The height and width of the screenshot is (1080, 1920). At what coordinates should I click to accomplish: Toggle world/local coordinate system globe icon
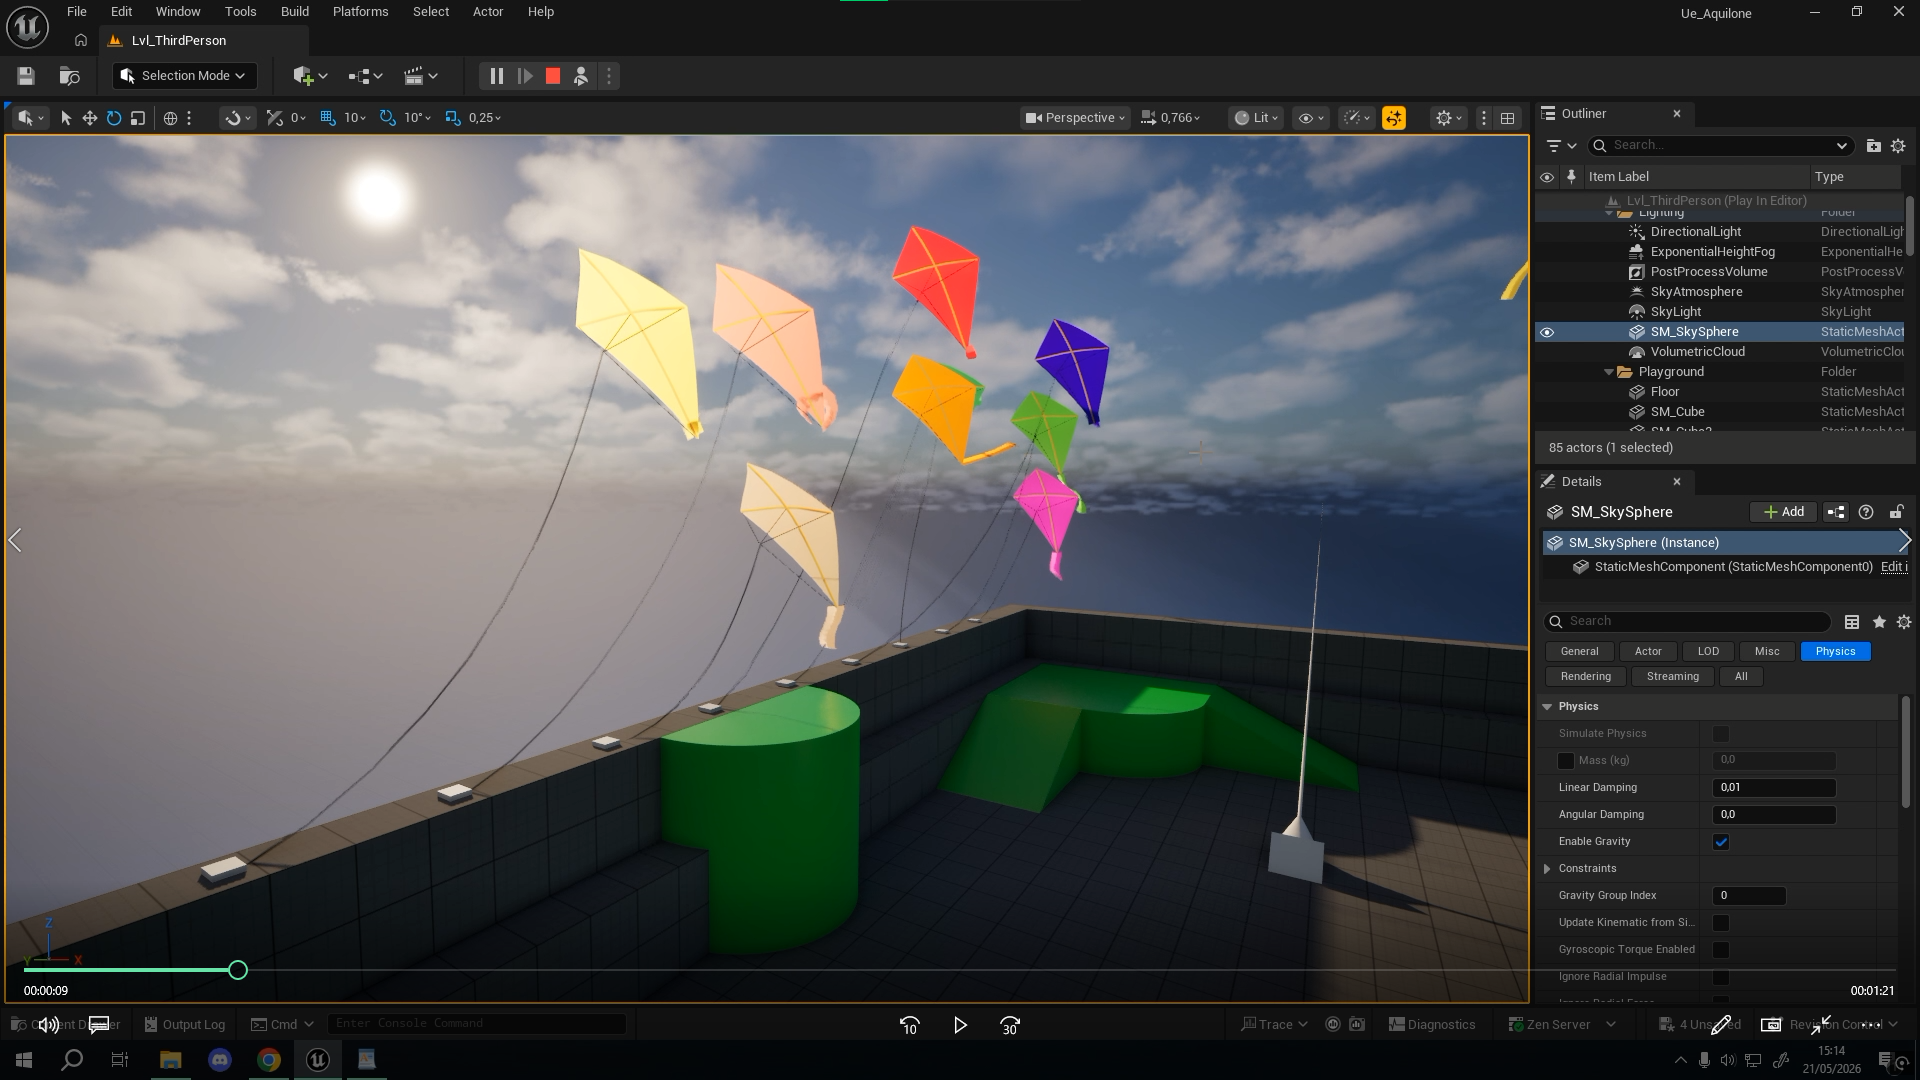(x=170, y=118)
